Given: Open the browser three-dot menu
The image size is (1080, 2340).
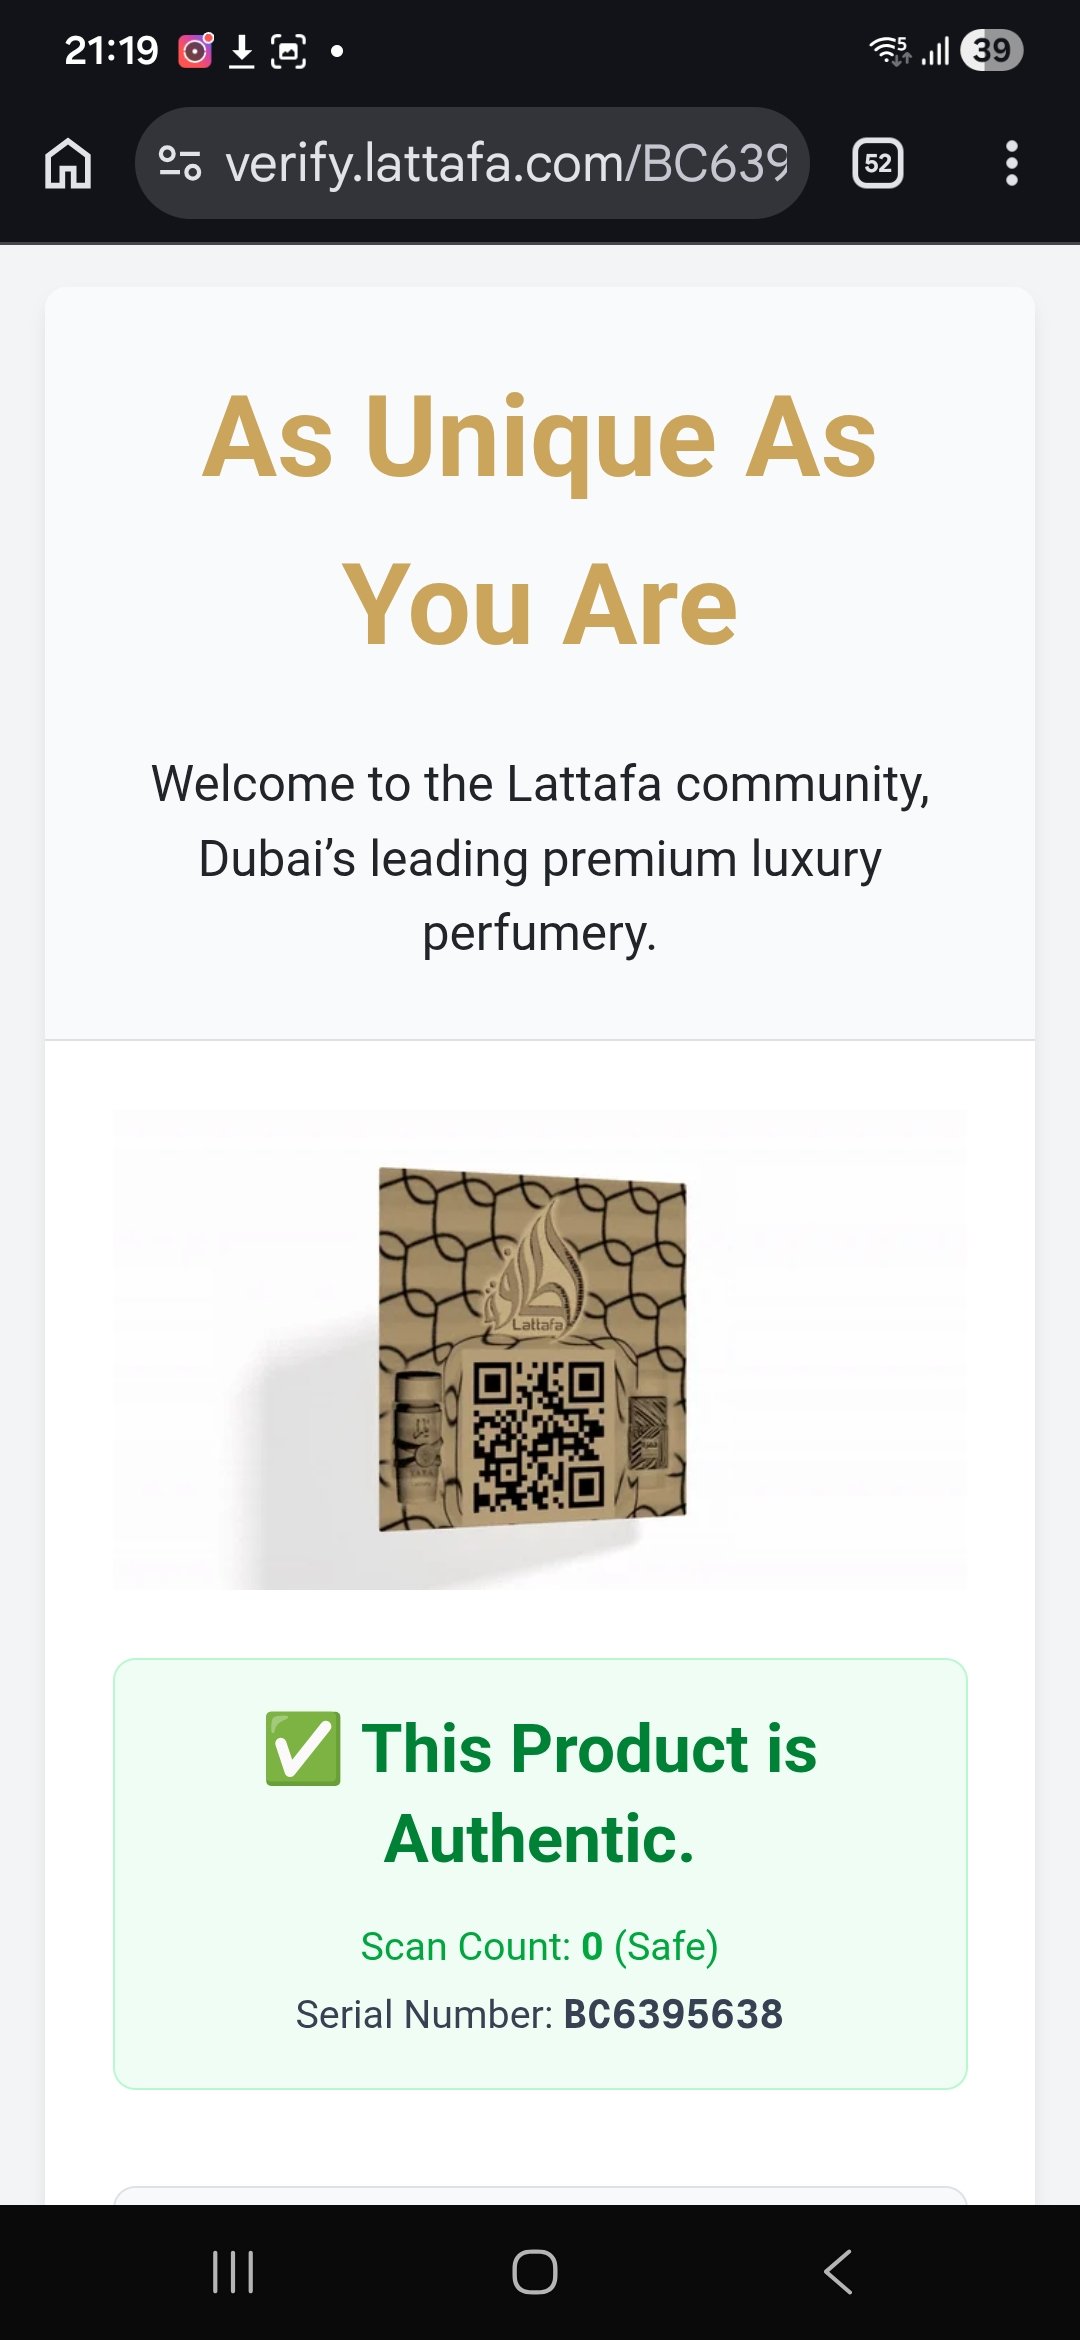Looking at the screenshot, I should [x=1011, y=163].
